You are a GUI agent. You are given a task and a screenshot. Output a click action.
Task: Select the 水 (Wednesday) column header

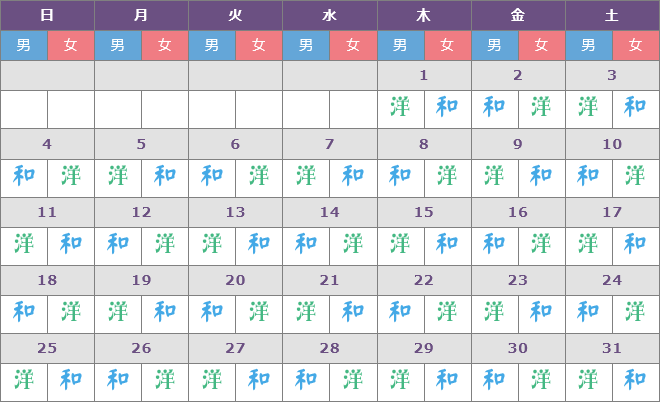[330, 15]
